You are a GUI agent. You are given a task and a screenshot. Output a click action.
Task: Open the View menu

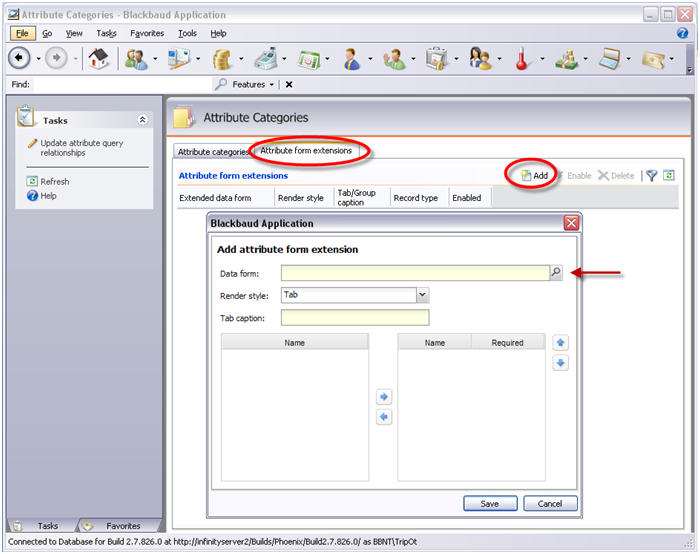pos(74,33)
